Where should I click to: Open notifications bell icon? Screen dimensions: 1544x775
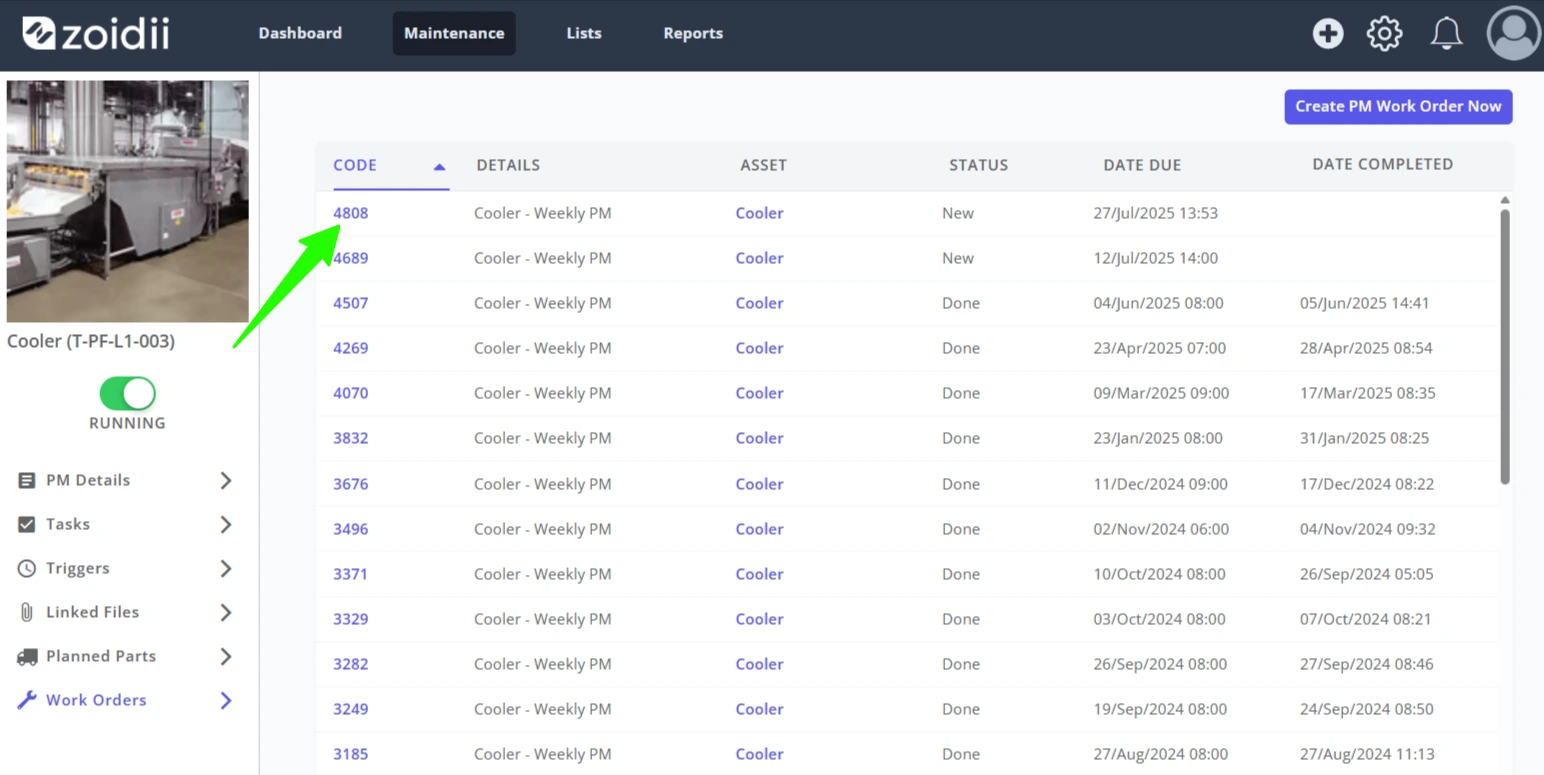click(1446, 34)
